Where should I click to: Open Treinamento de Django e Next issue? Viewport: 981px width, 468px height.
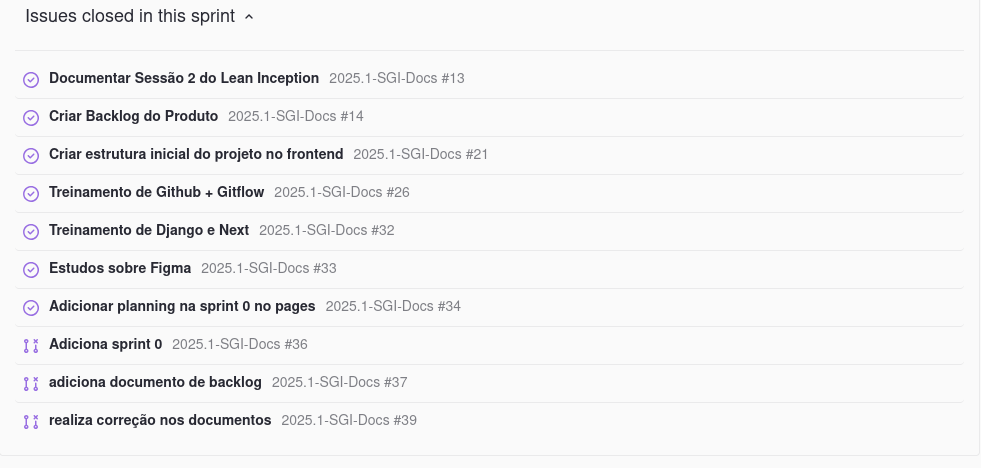click(x=149, y=230)
